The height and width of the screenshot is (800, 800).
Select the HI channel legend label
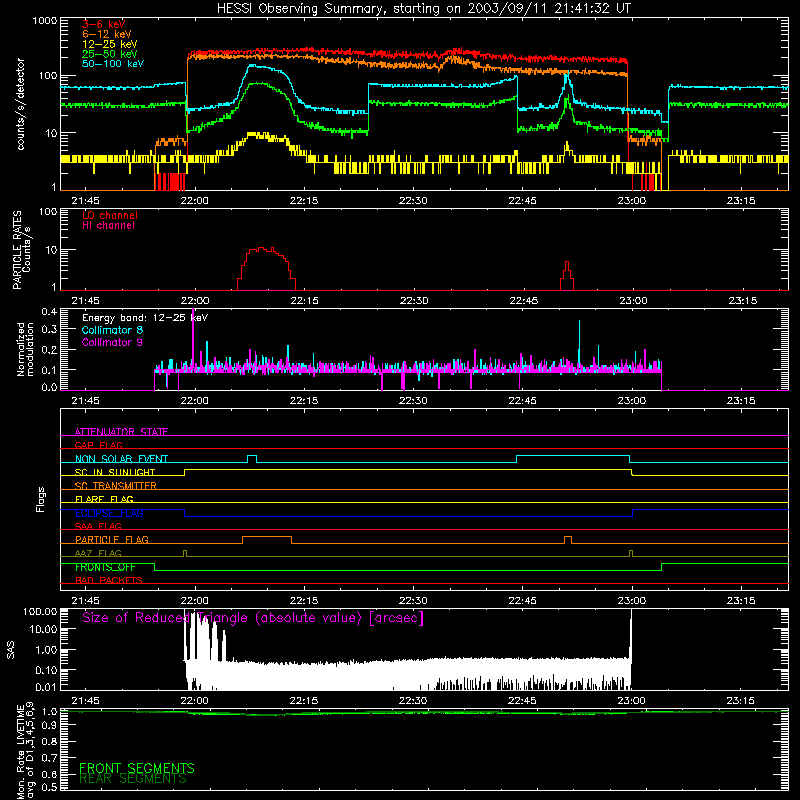(x=108, y=226)
